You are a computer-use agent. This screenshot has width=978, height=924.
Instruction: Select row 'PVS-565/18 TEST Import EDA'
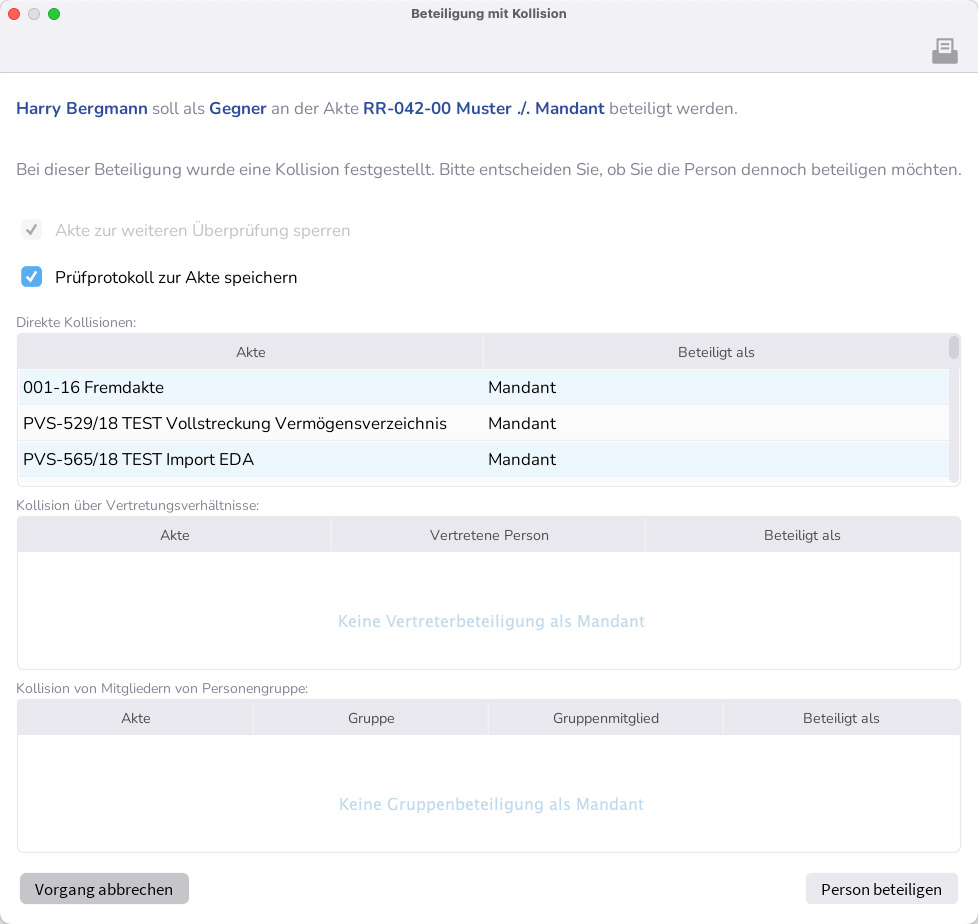(483, 459)
